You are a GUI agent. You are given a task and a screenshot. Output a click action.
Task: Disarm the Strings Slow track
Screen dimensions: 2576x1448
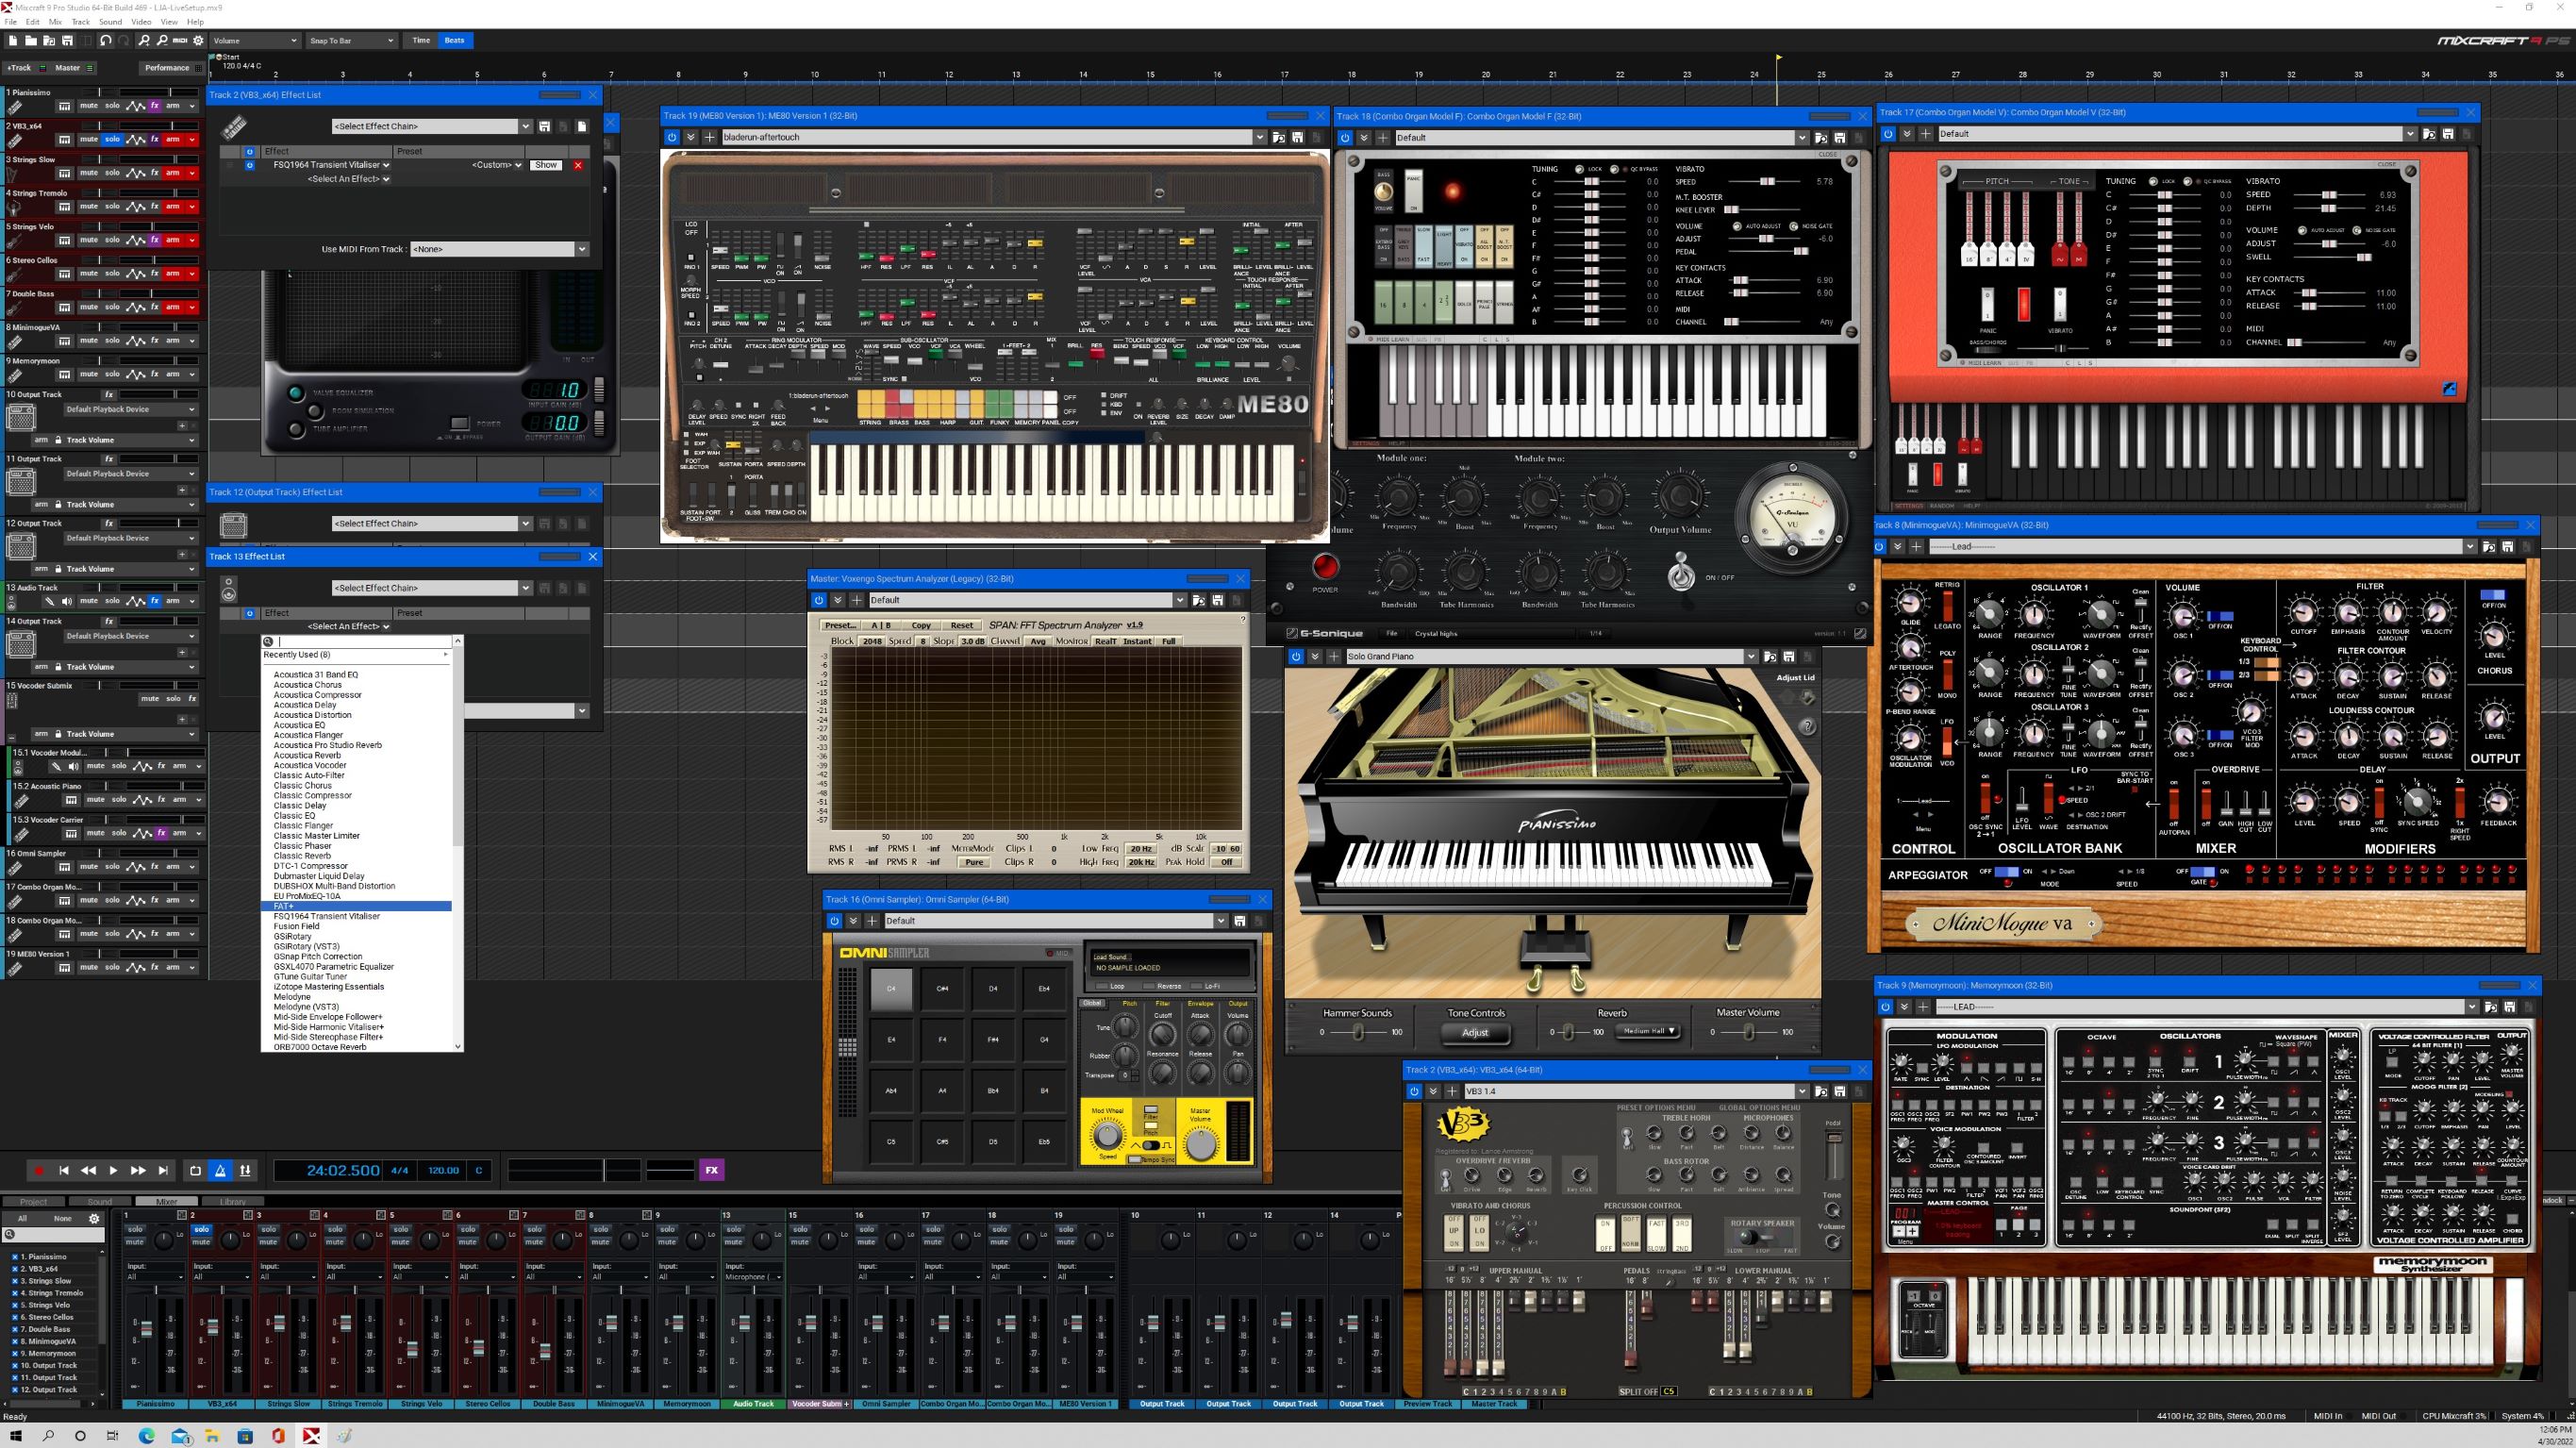(173, 173)
